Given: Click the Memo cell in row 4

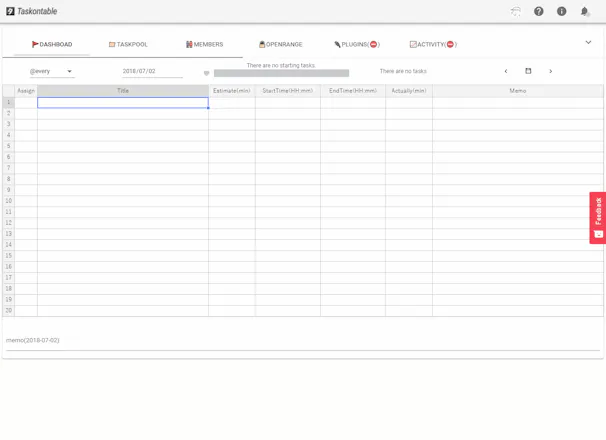Looking at the screenshot, I should point(517,135).
